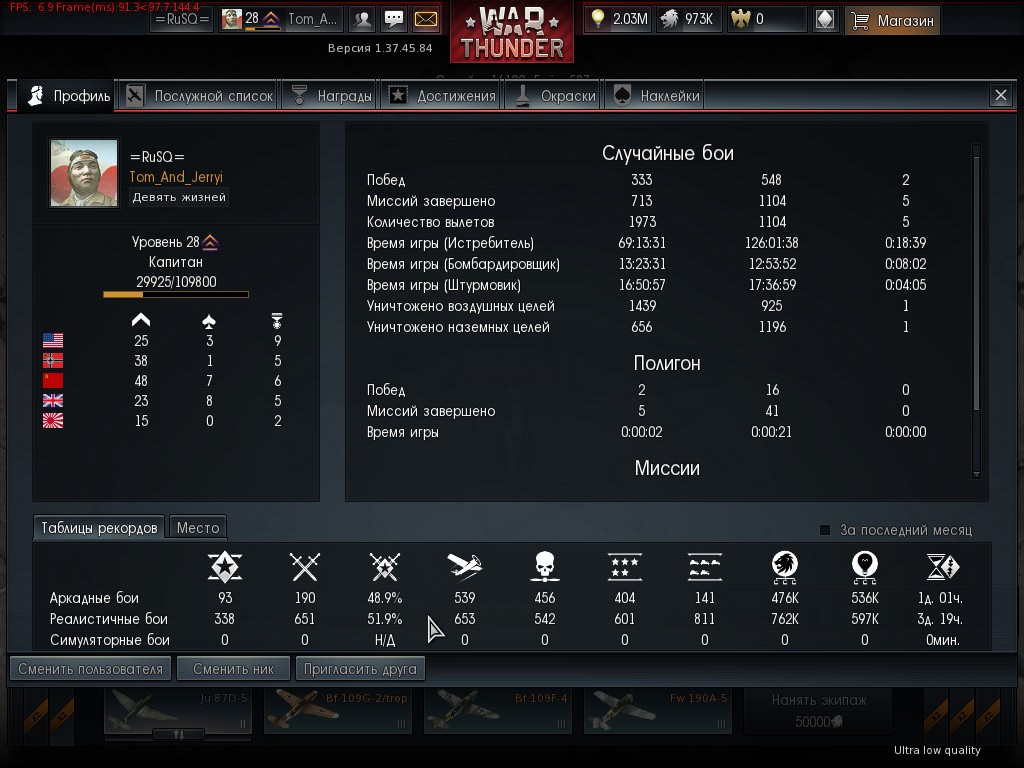Open the Достижения tab
1024x768 pixels.
click(x=442, y=96)
